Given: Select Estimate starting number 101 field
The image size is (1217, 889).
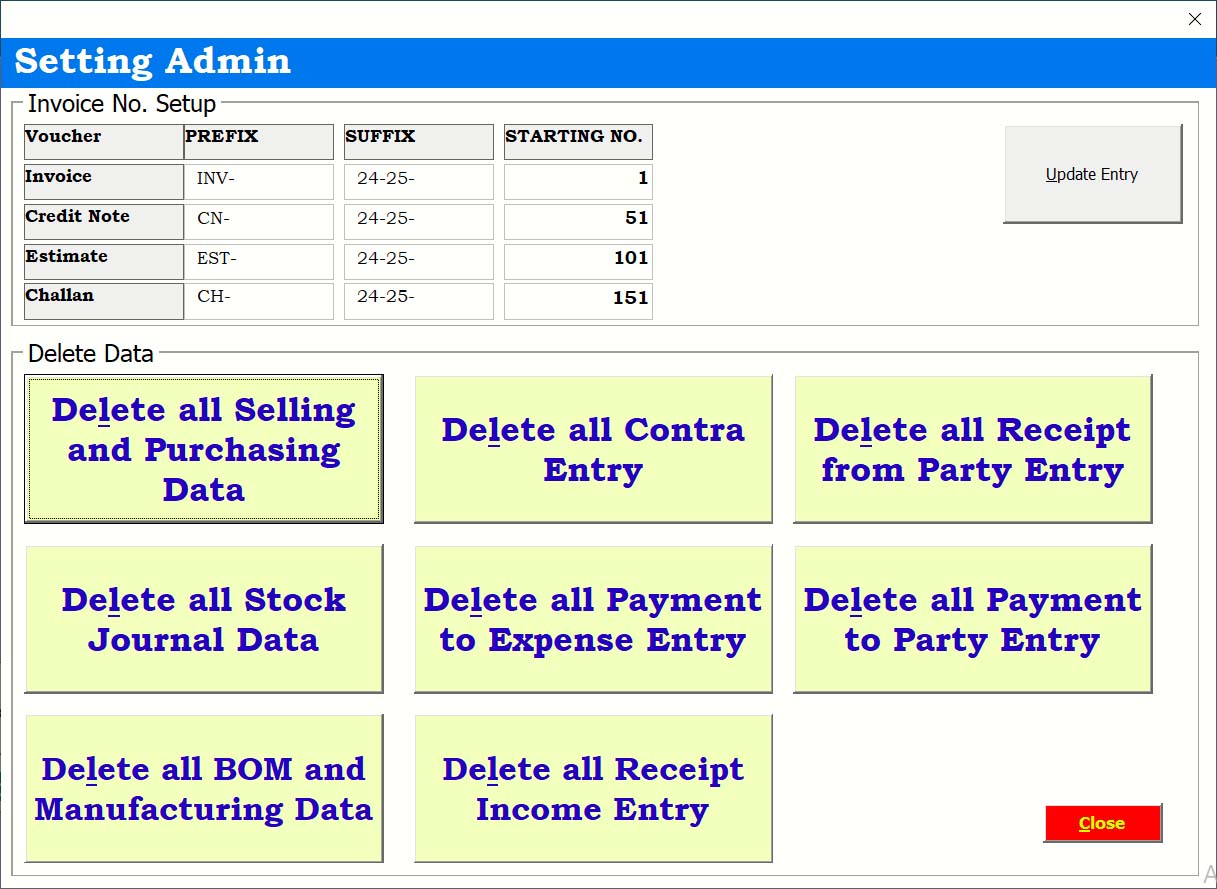Looking at the screenshot, I should tap(578, 261).
